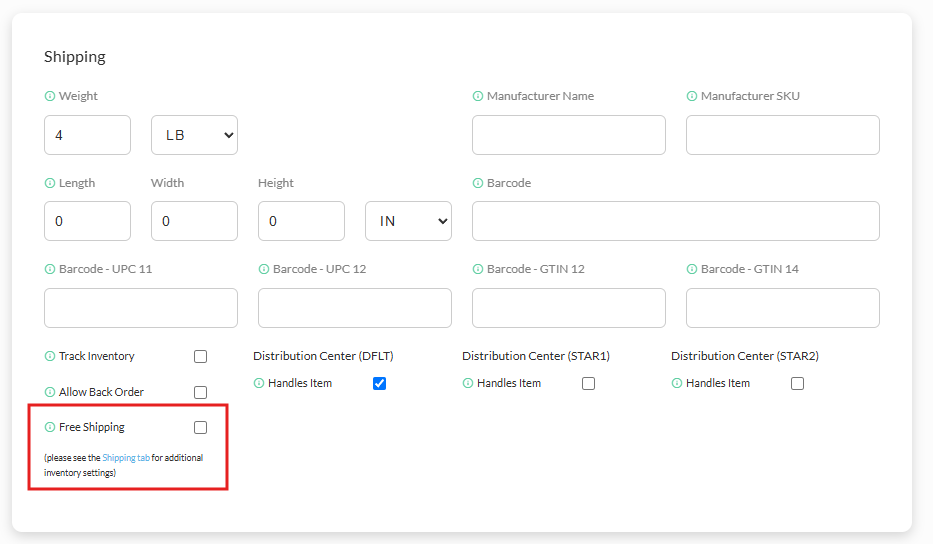Click the Allow Back Order label text
This screenshot has height=544, width=933.
[x=101, y=392]
